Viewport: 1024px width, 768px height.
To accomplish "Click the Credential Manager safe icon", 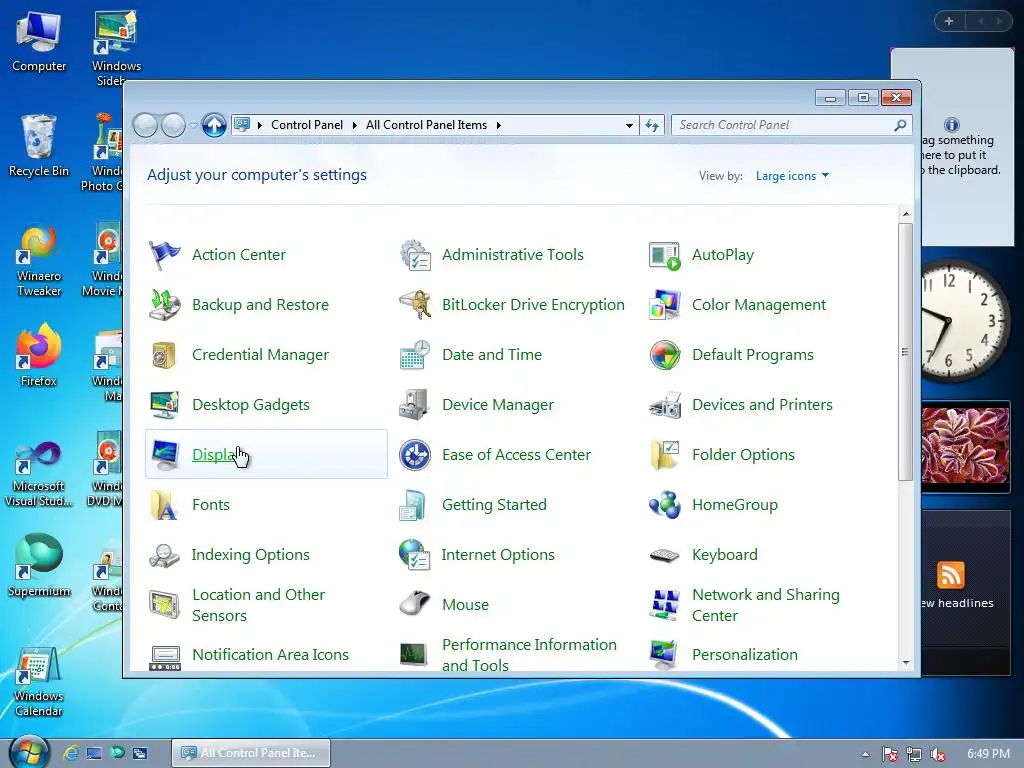I will [165, 355].
